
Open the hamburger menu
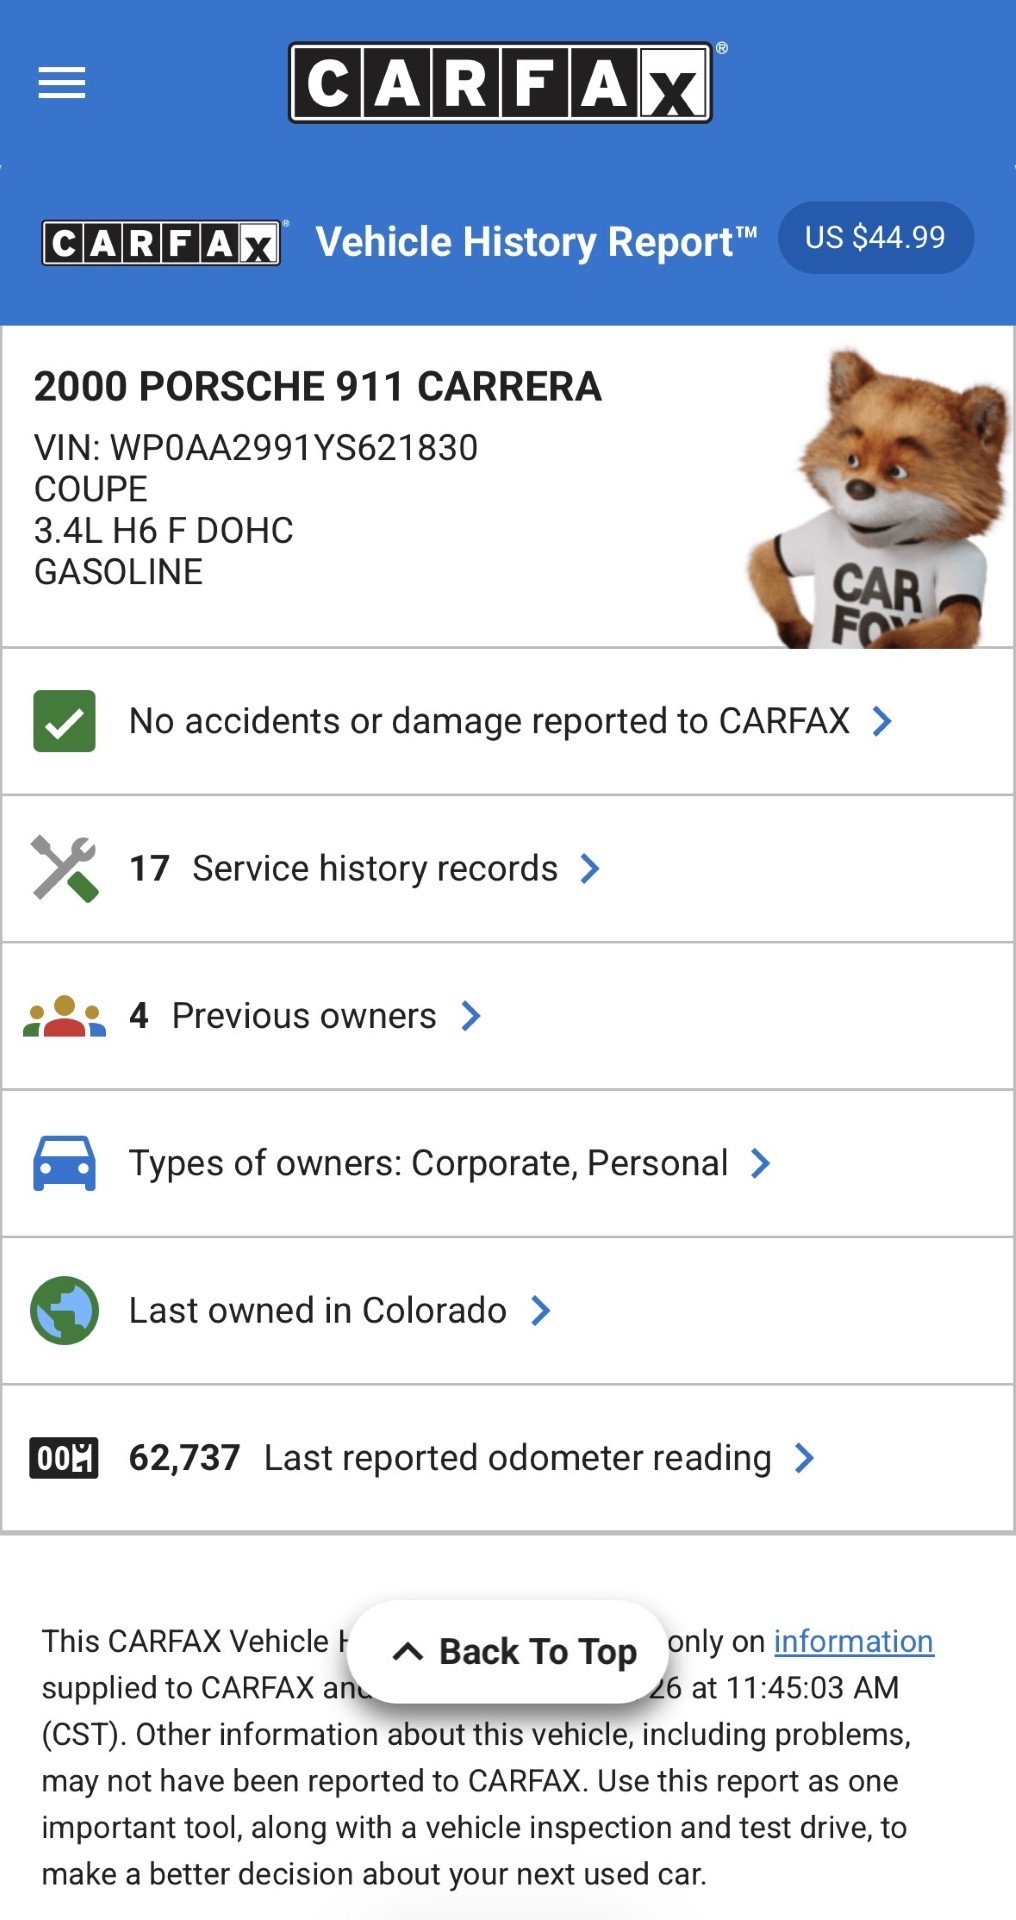click(61, 82)
